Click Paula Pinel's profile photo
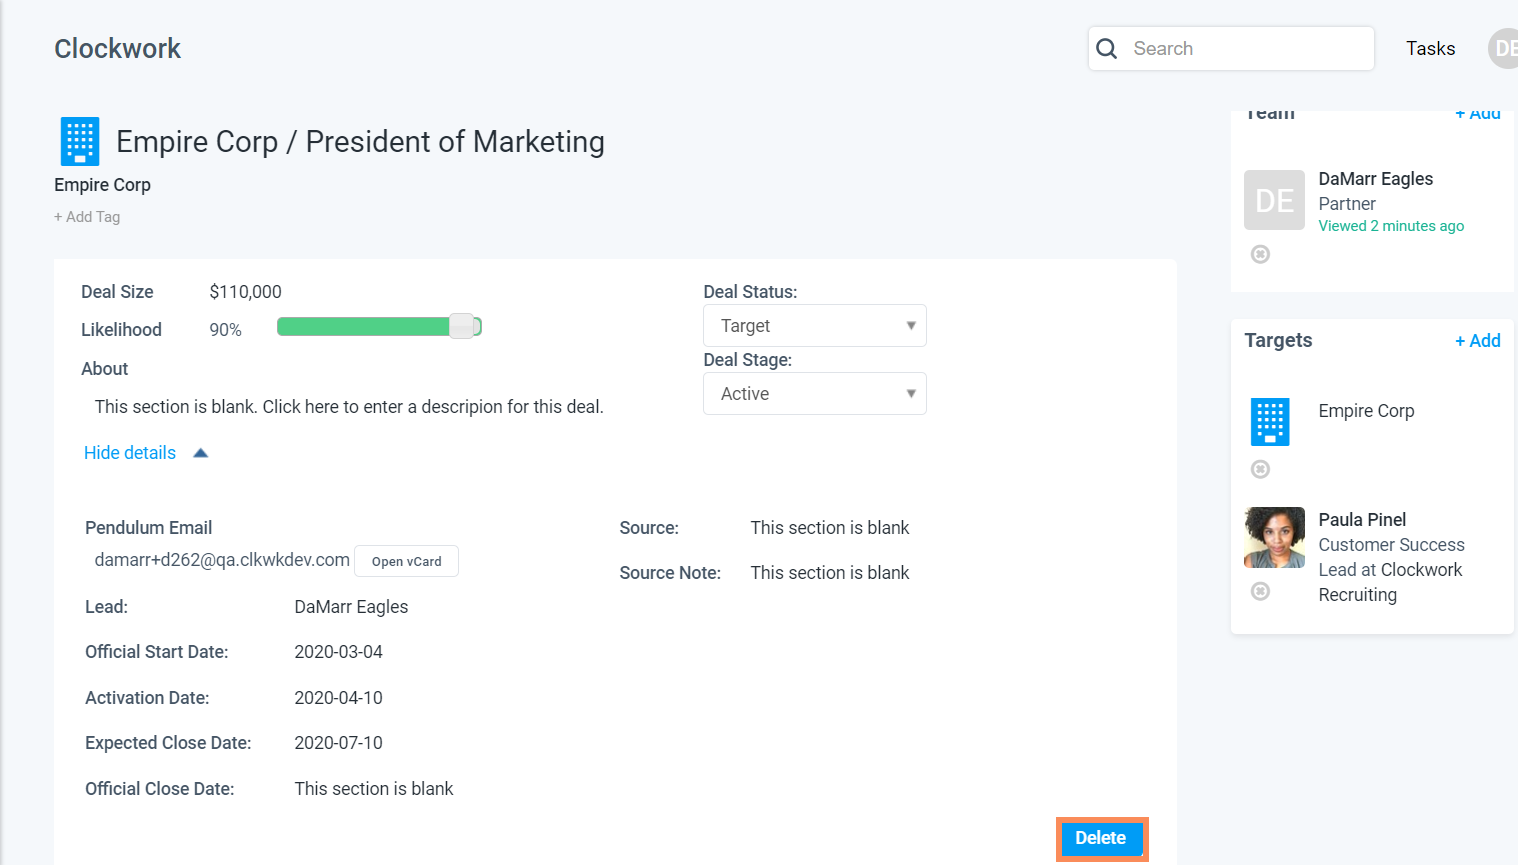Image resolution: width=1518 pixels, height=865 pixels. click(x=1274, y=537)
